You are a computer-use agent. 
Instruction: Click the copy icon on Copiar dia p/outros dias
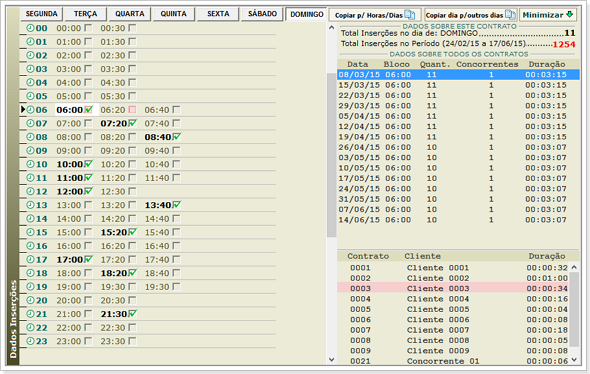point(510,15)
